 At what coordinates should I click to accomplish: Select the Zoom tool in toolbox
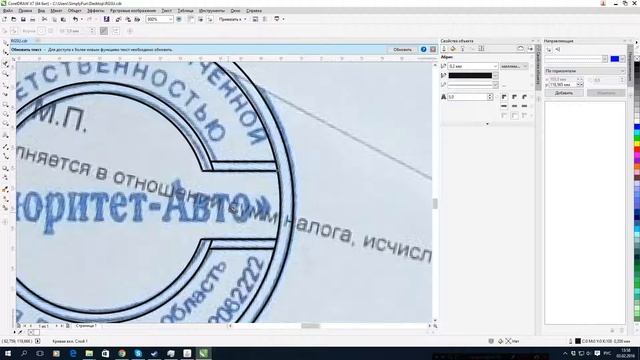5,74
